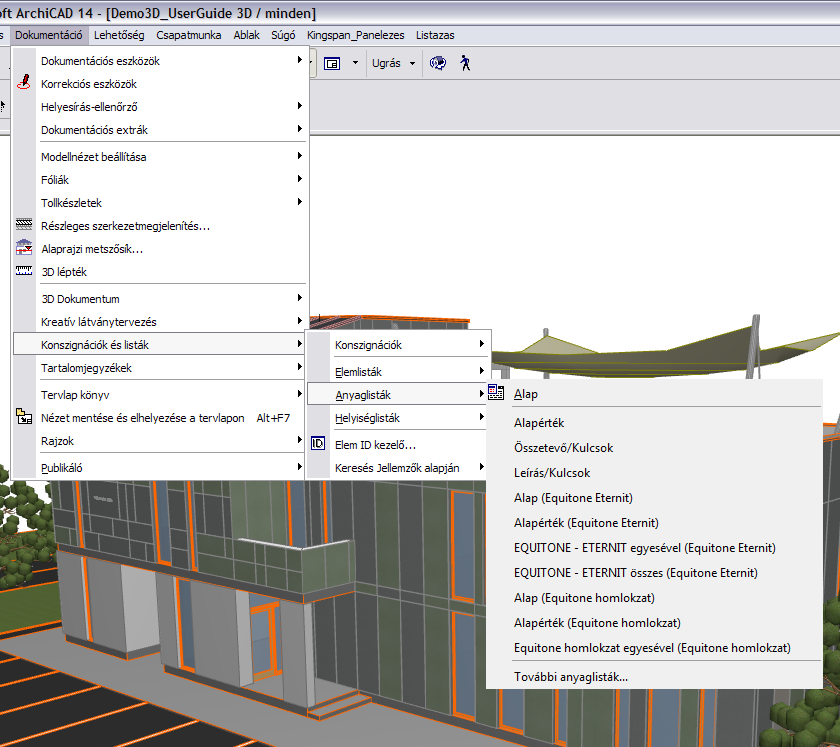The height and width of the screenshot is (747, 840).
Task: Expand the Rajzok submenu arrow
Action: (300, 439)
